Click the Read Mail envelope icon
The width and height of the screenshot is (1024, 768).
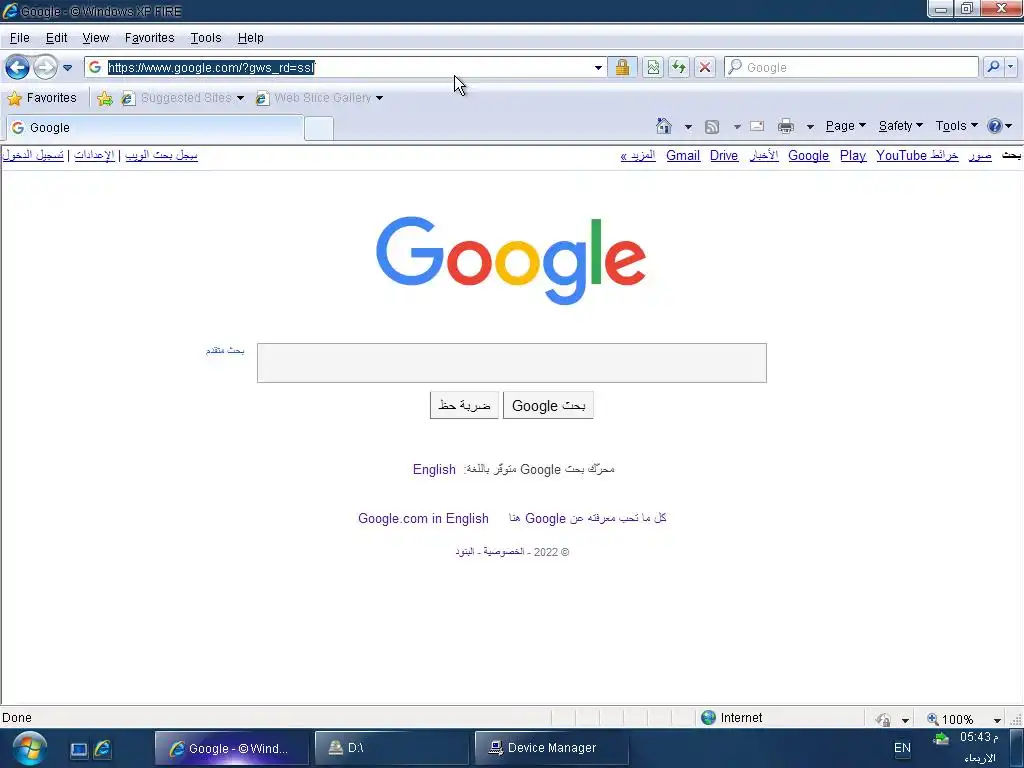(757, 126)
